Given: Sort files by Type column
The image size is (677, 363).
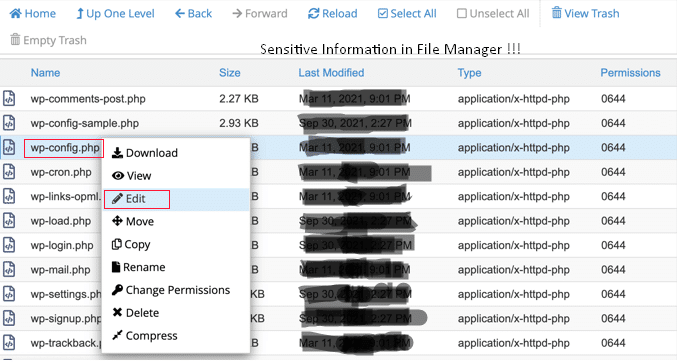Looking at the screenshot, I should point(469,73).
